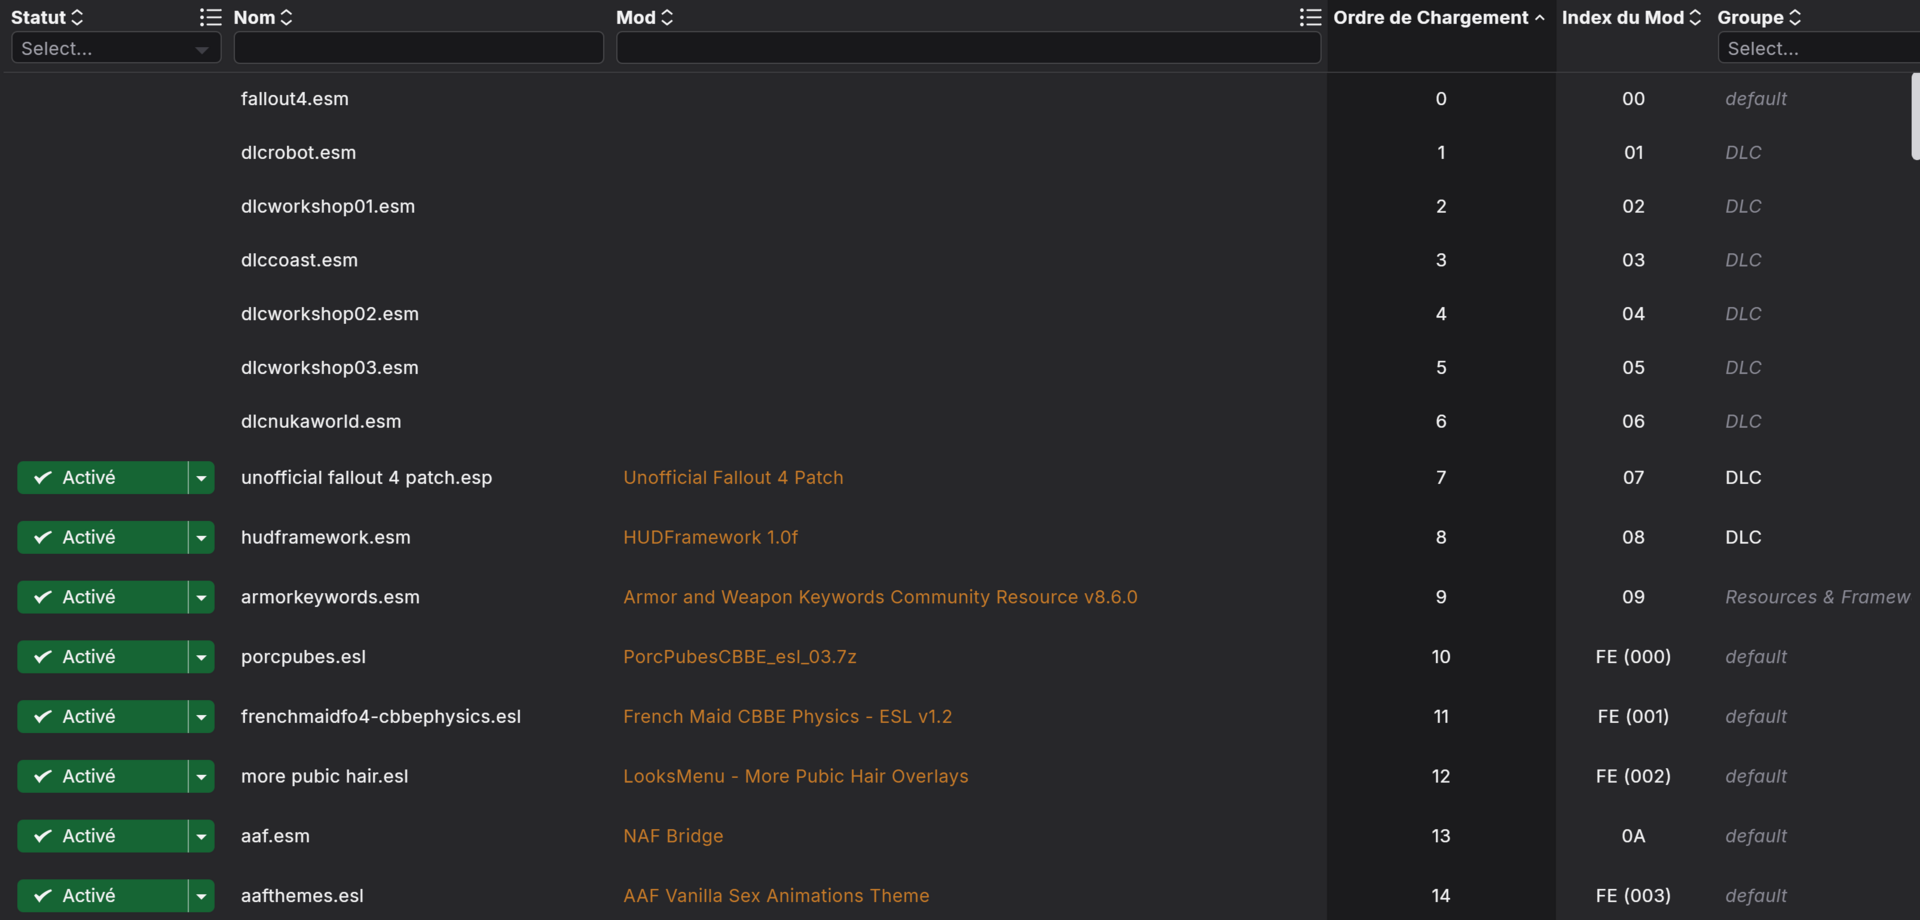Open status arrow for aafthemes.esl
This screenshot has width=1920, height=920.
(x=201, y=896)
